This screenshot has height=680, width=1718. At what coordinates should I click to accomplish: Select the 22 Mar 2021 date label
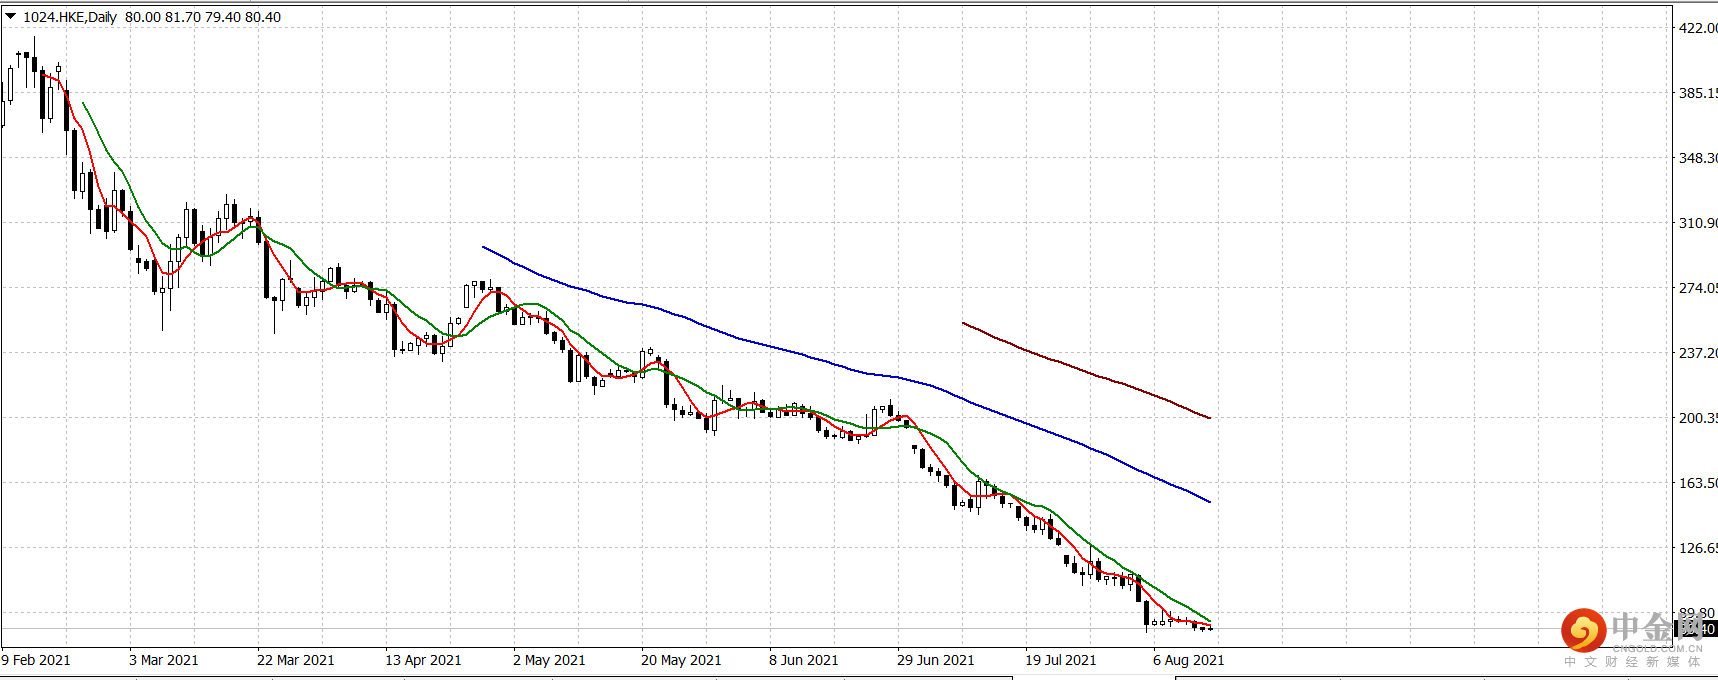(296, 660)
